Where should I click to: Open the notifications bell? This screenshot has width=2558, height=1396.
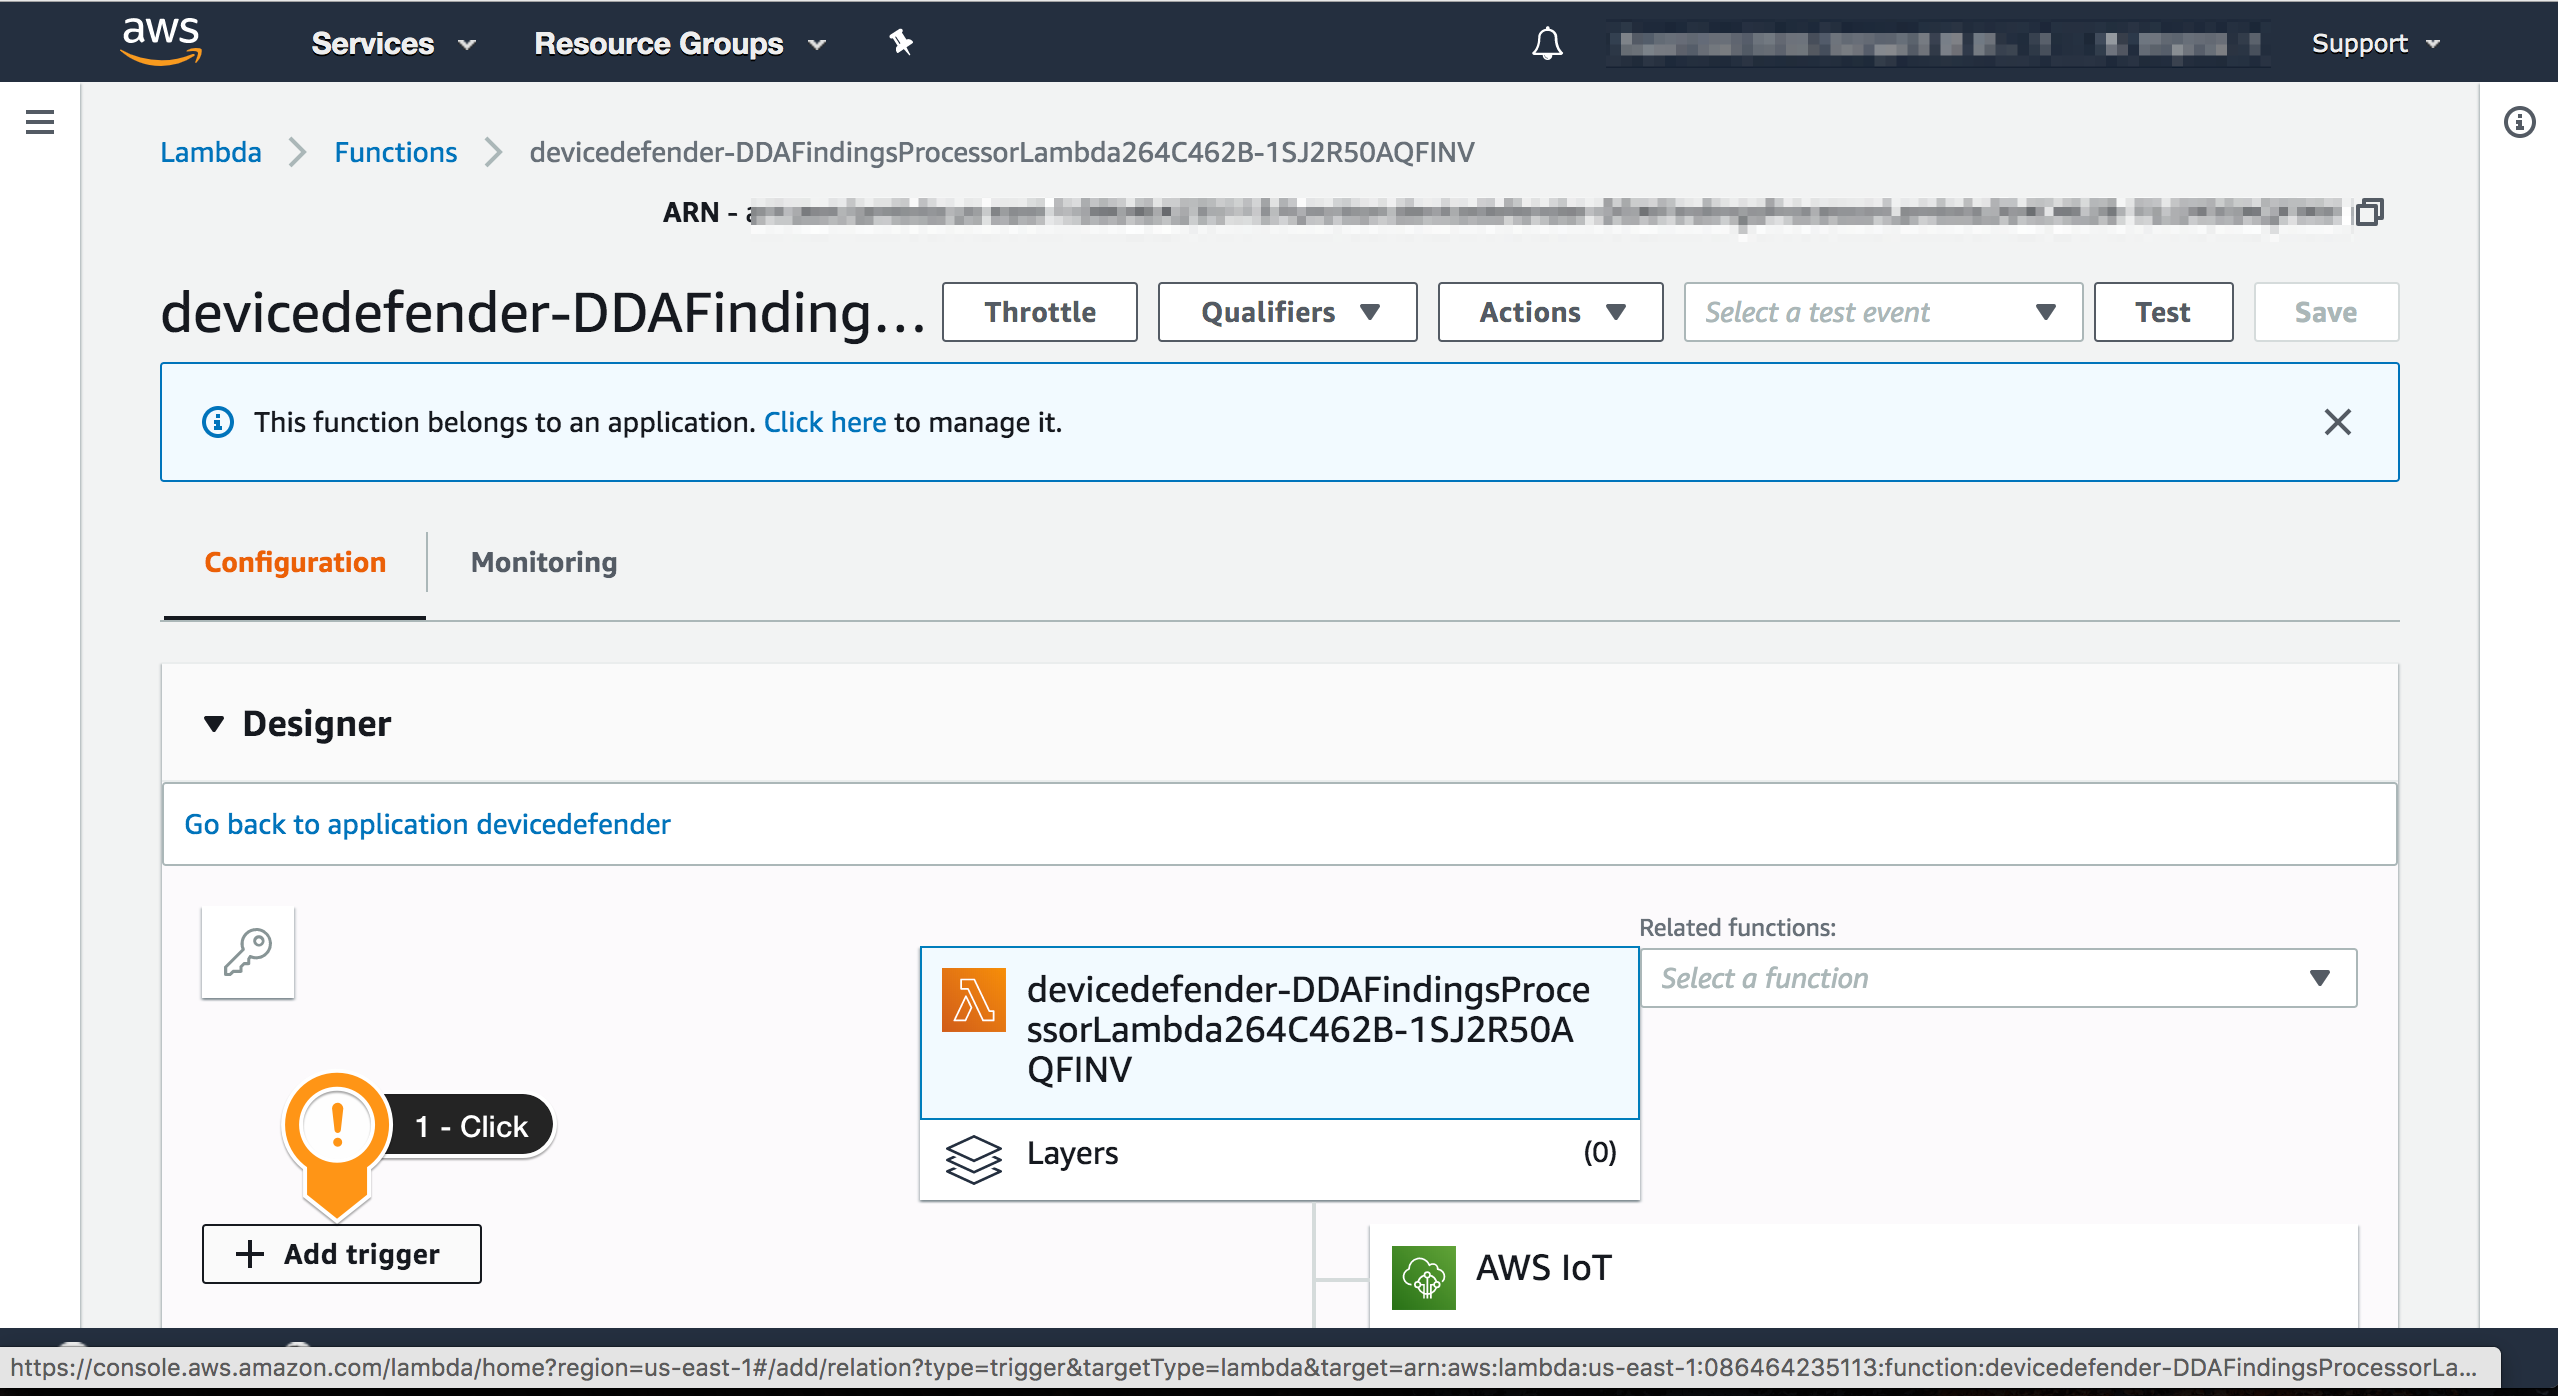[1547, 43]
